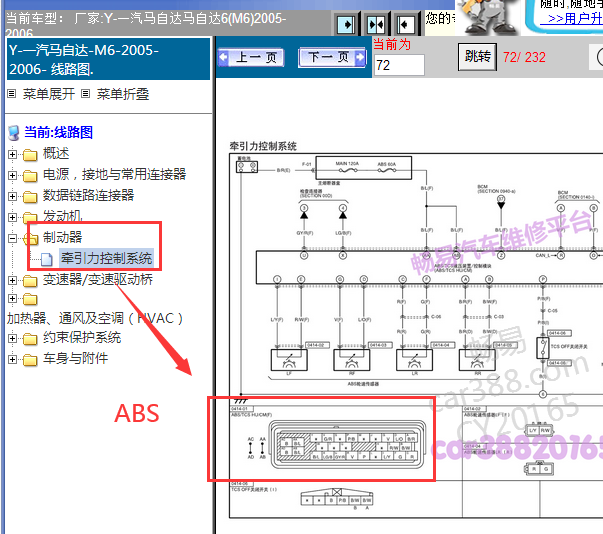Collapse the 制动器 tree node
603x534 pixels.
(x=12, y=238)
